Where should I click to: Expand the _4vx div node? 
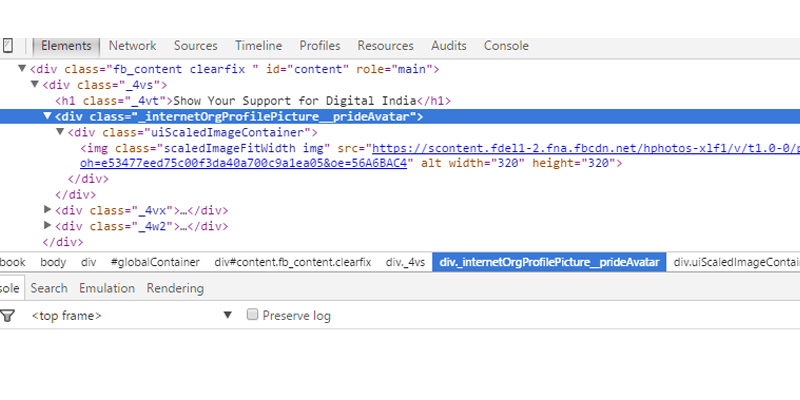point(48,211)
